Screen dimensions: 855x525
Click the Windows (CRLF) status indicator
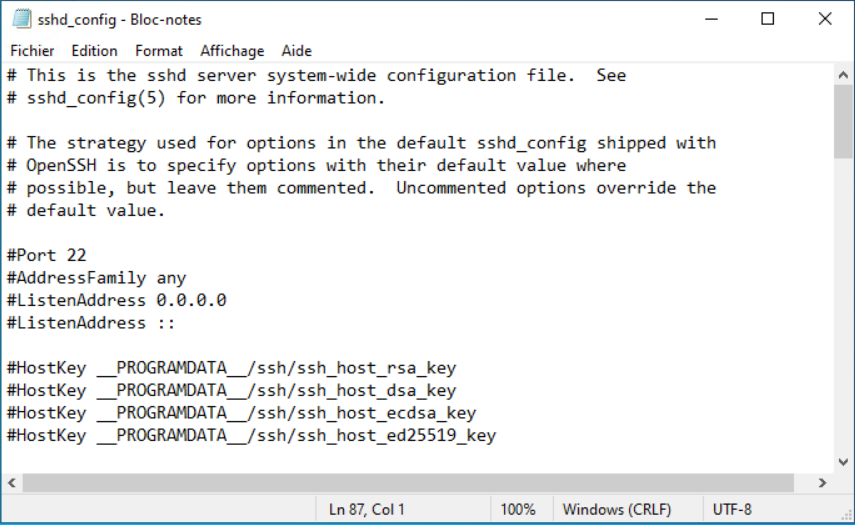click(x=616, y=509)
